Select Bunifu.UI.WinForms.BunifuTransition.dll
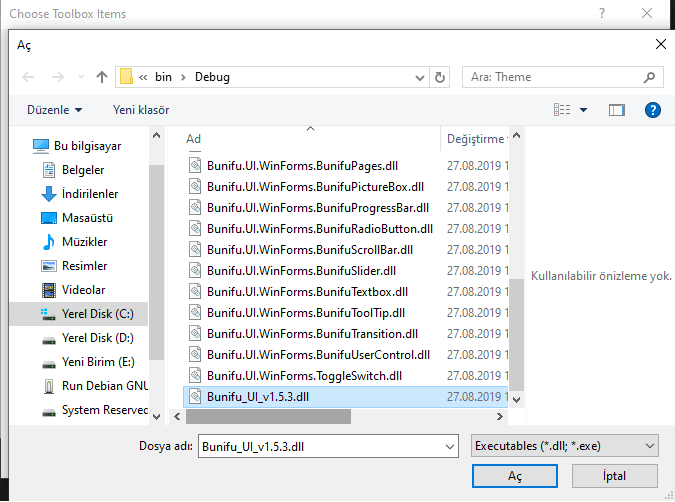 point(312,334)
